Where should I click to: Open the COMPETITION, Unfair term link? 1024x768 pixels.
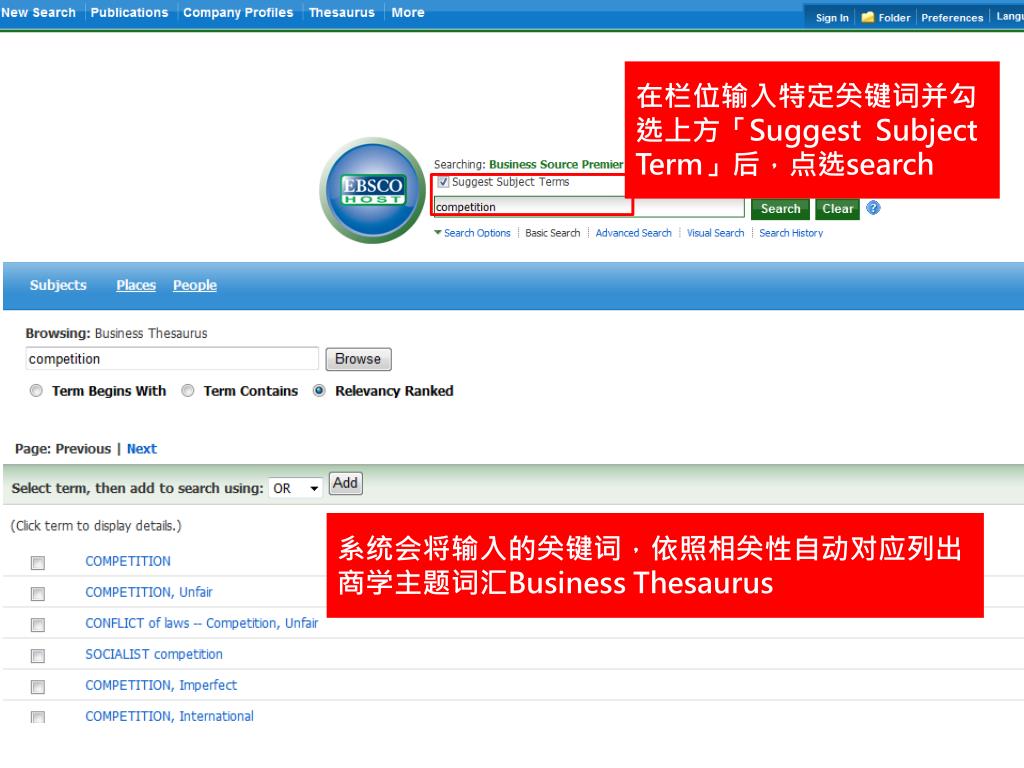point(149,592)
